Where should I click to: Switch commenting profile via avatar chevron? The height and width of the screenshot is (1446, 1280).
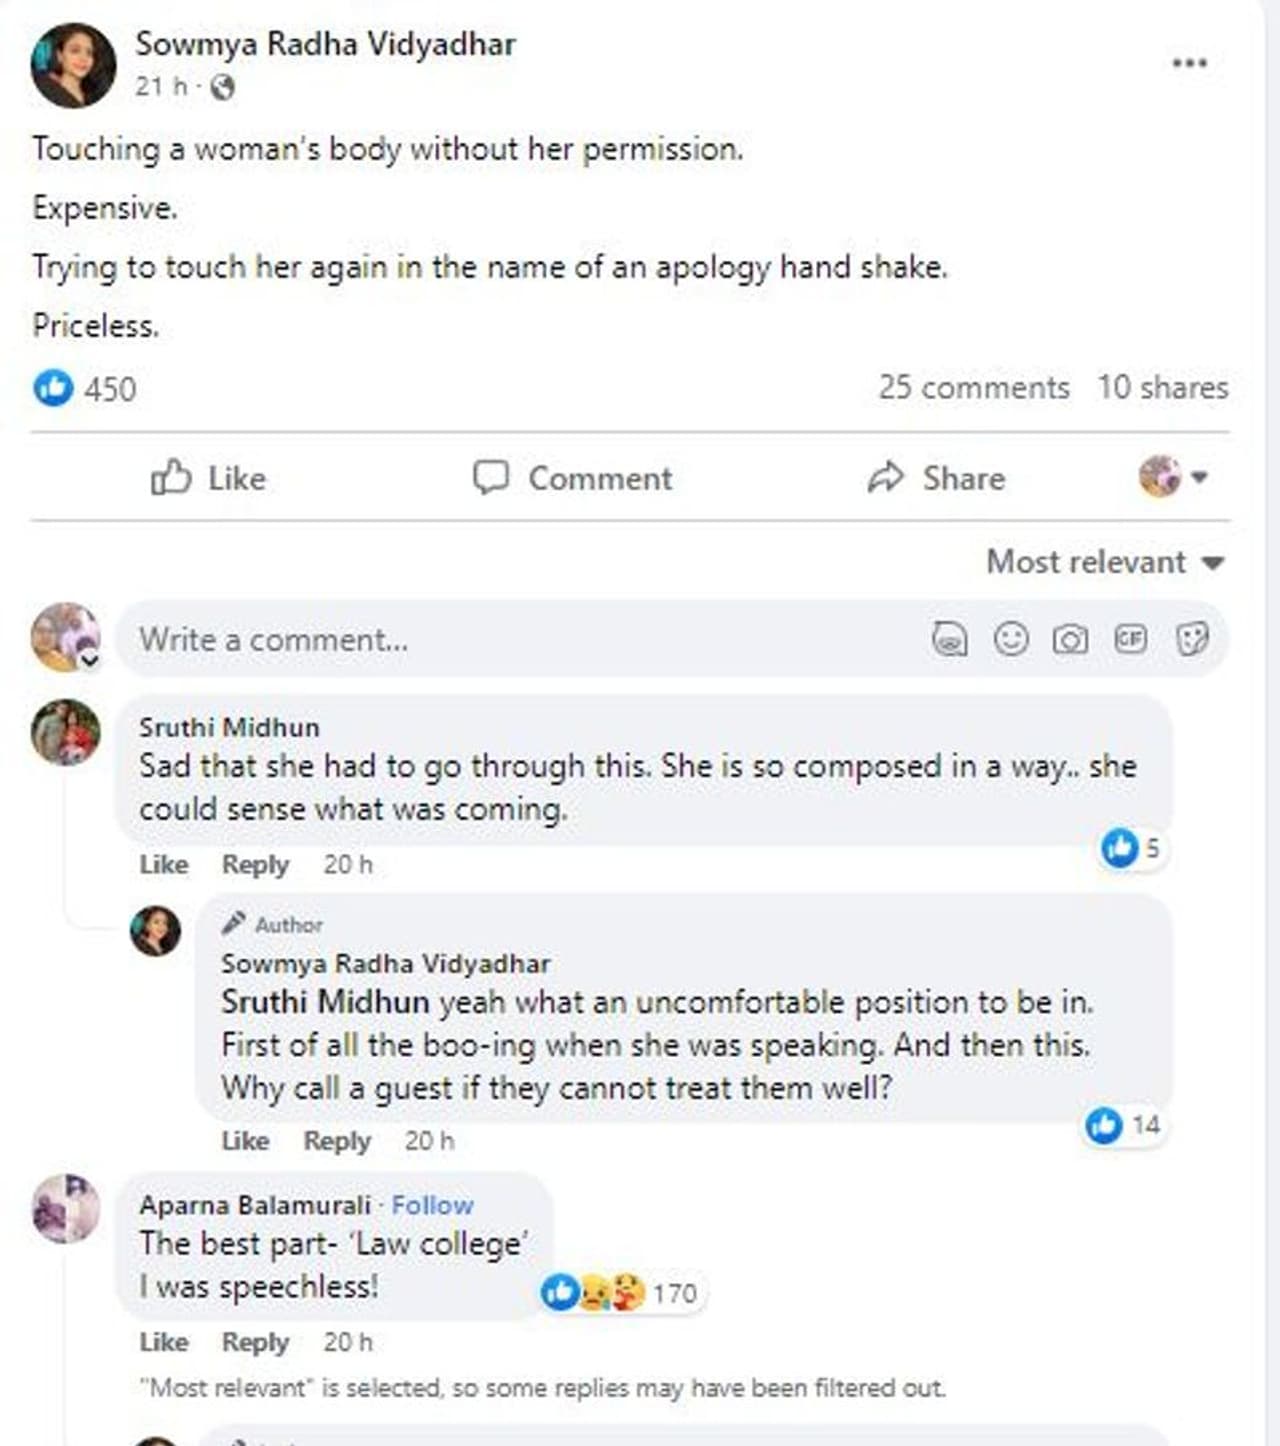pos(89,660)
